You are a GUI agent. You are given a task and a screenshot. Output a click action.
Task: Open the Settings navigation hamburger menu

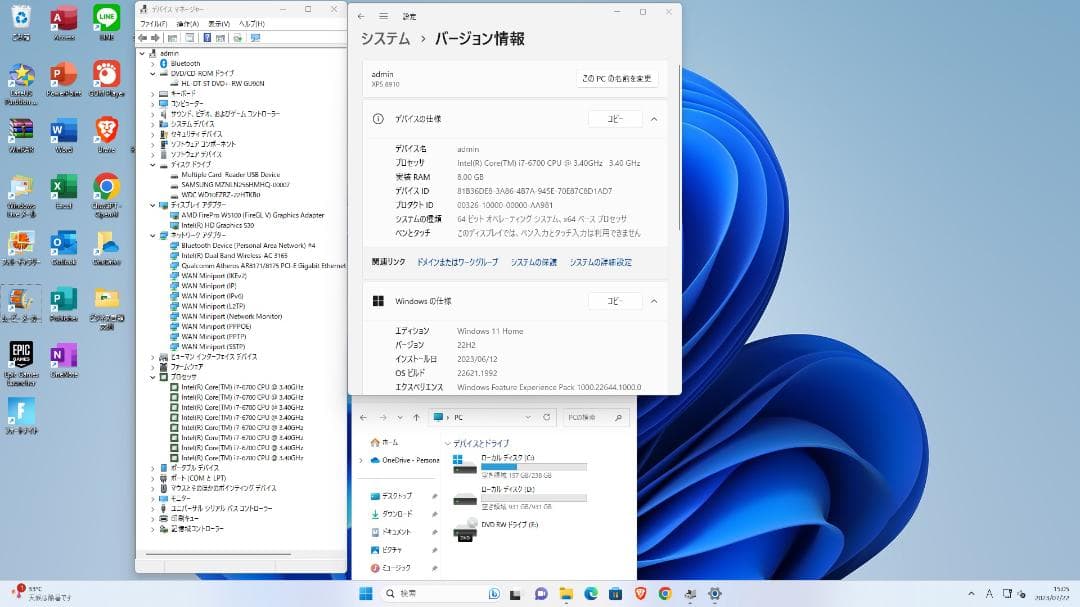[383, 15]
